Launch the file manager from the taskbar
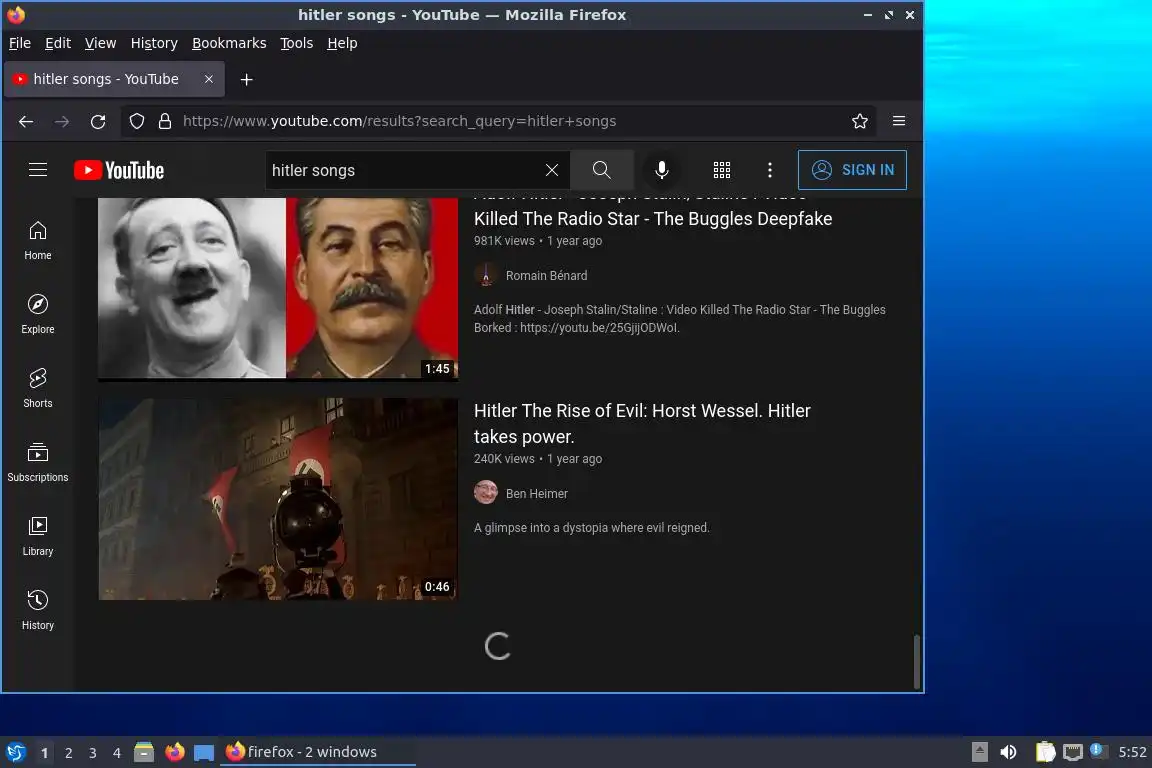Viewport: 1152px width, 768px height. tap(144, 752)
